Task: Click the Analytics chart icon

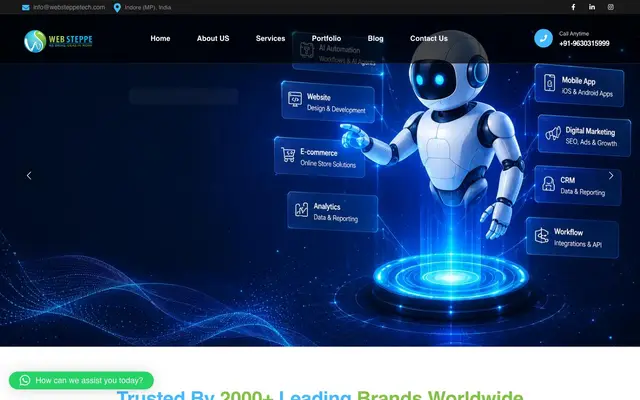Action: (302, 209)
